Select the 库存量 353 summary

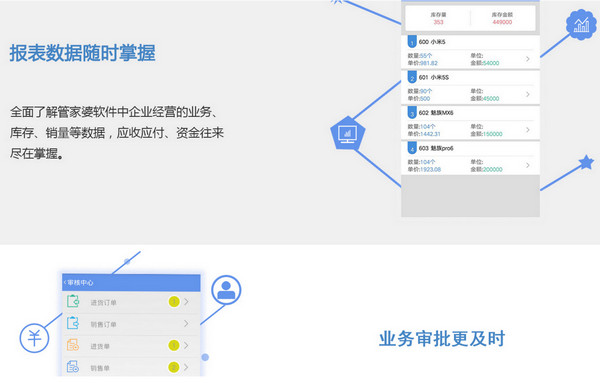[438, 18]
